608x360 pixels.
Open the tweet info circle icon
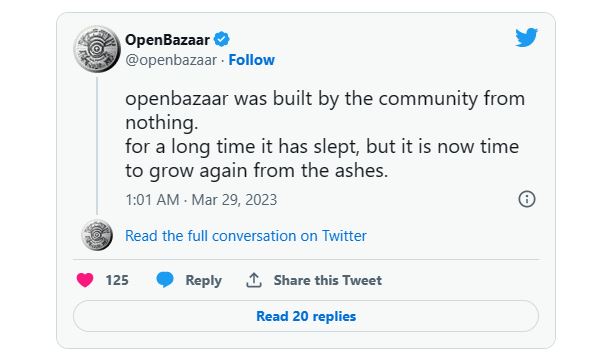[x=527, y=199]
